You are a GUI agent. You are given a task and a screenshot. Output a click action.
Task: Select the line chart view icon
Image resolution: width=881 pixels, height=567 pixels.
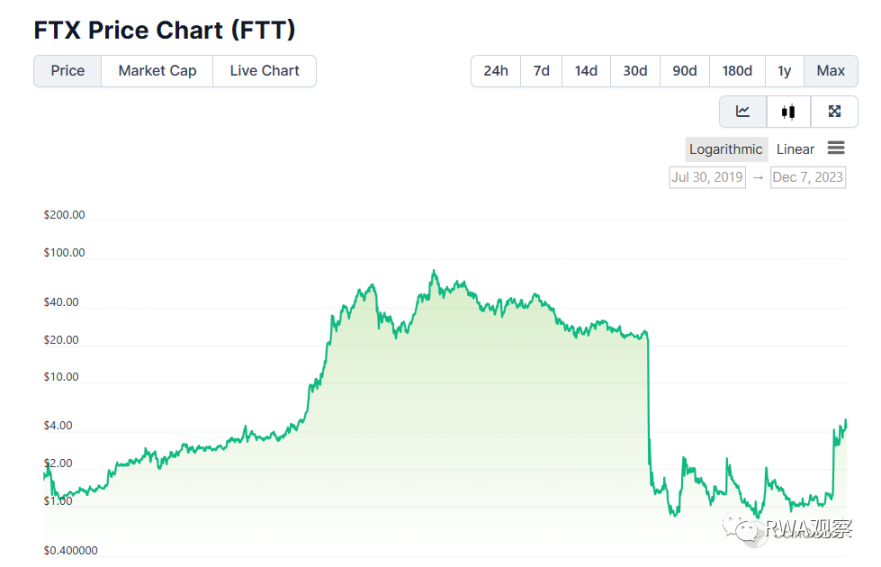point(743,112)
